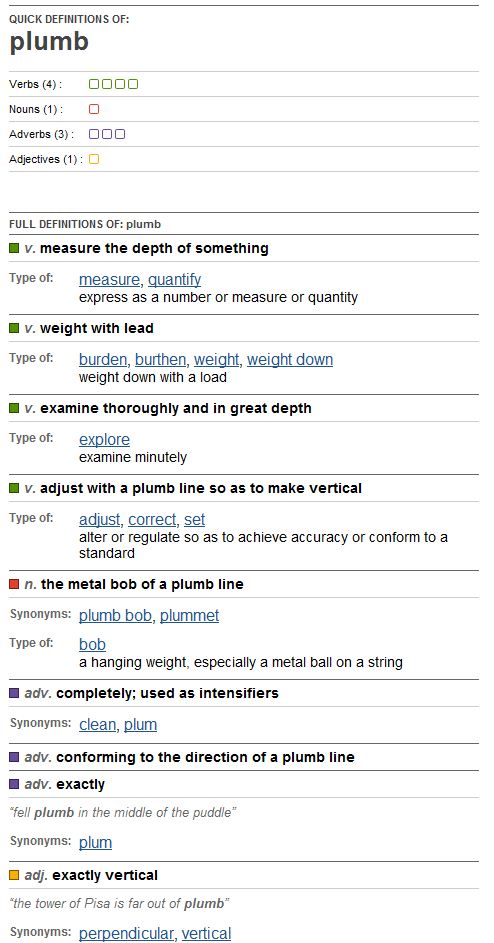Open the 'explore' link
This screenshot has height=943, width=494.
[x=105, y=440]
